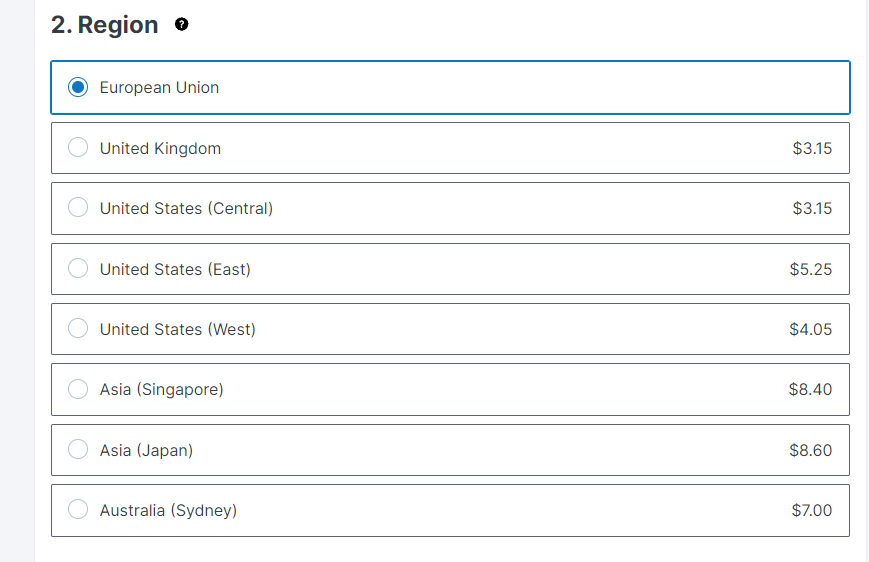Screen dimensions: 869x562
Task: Click the $8.40 Singapore price
Action: [810, 390]
